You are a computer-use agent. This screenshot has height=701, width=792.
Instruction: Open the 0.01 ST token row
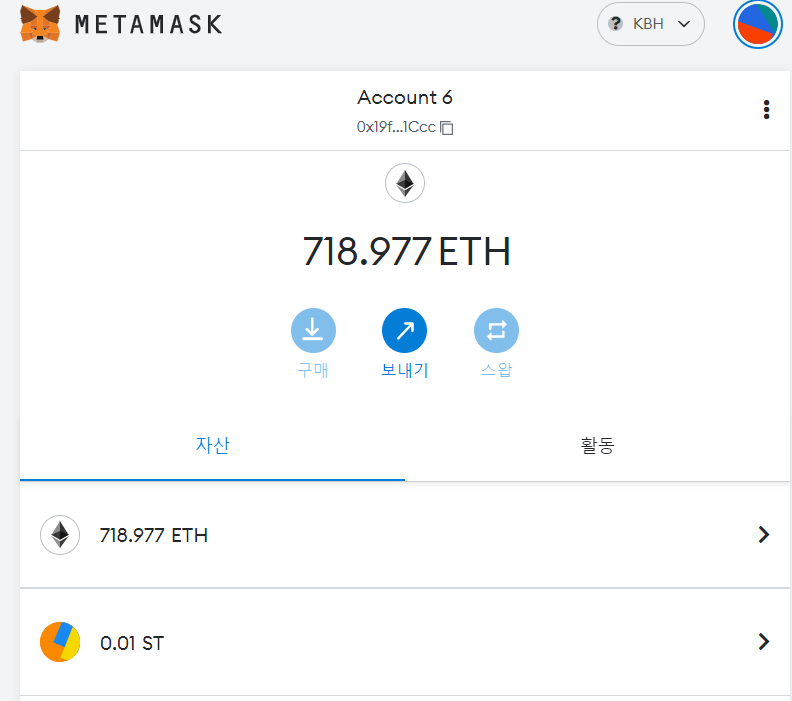coord(405,642)
